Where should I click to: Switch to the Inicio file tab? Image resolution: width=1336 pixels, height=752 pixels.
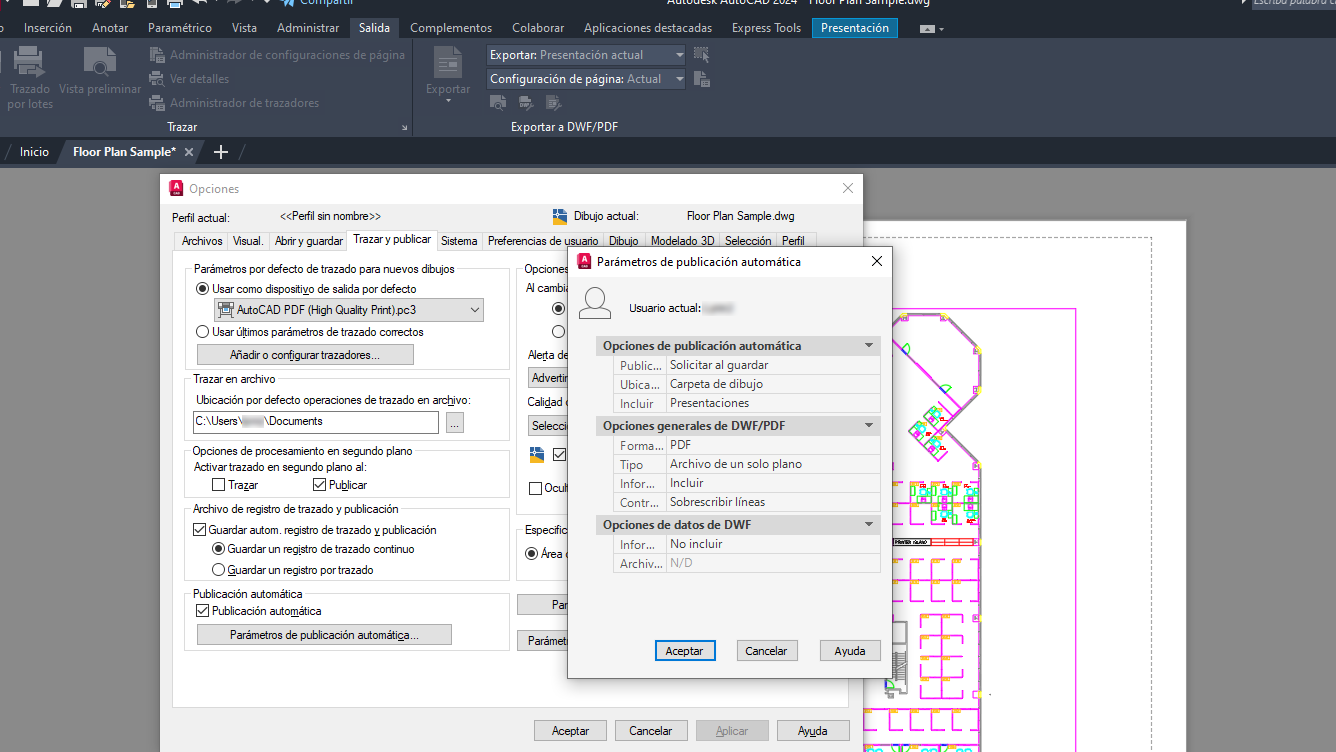pos(34,152)
